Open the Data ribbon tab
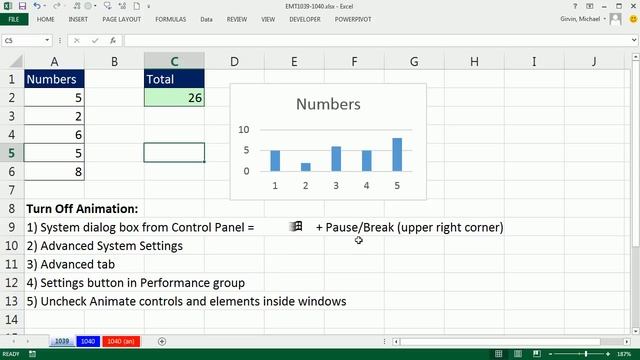The image size is (640, 360). pos(207,19)
